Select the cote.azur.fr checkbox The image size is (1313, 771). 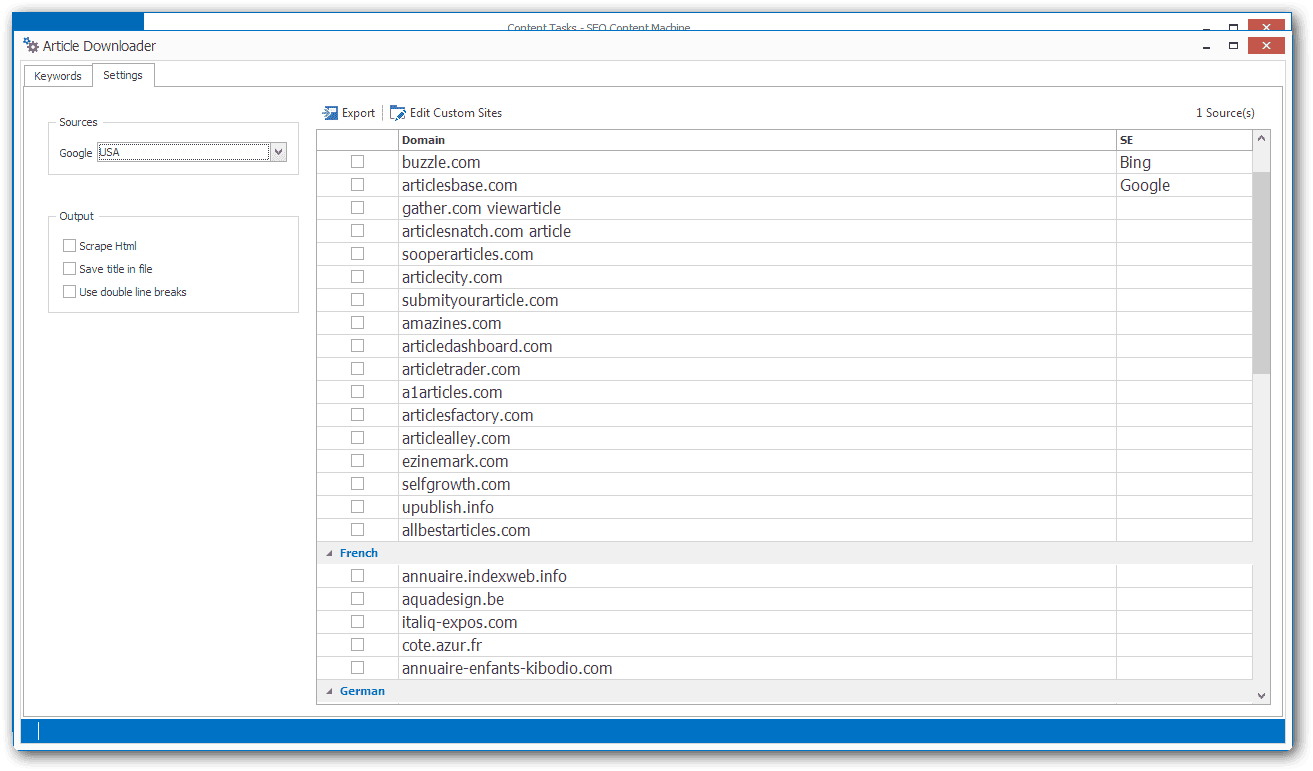point(357,645)
